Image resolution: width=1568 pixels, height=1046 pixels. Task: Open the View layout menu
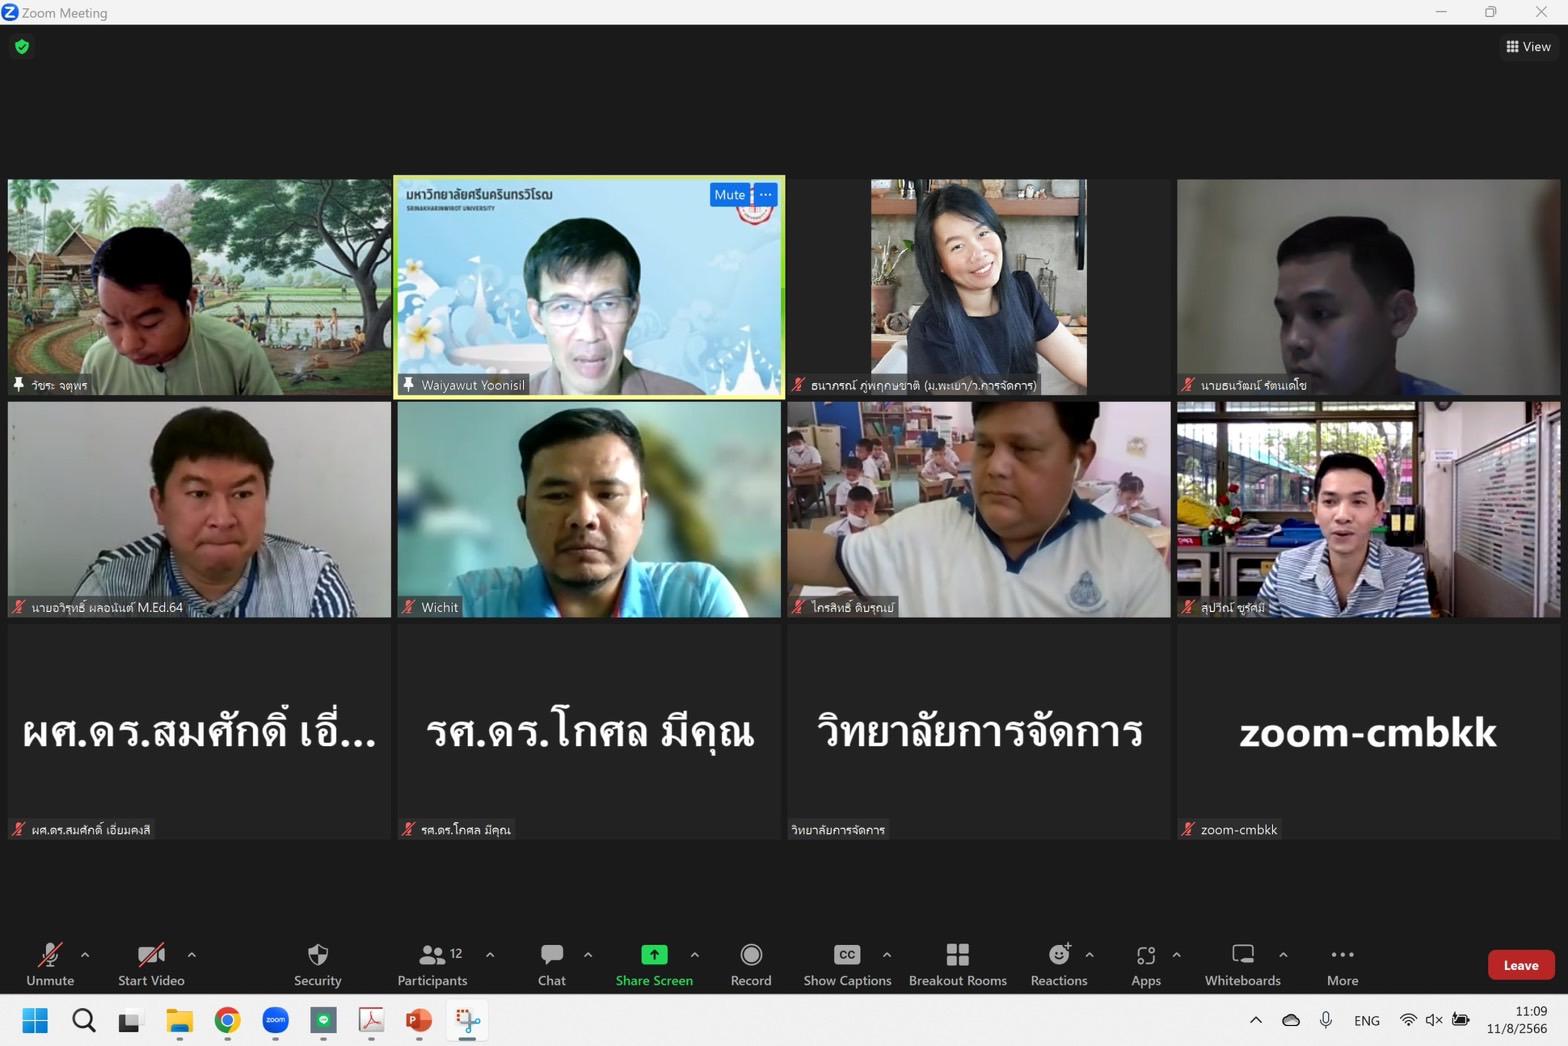(1528, 47)
